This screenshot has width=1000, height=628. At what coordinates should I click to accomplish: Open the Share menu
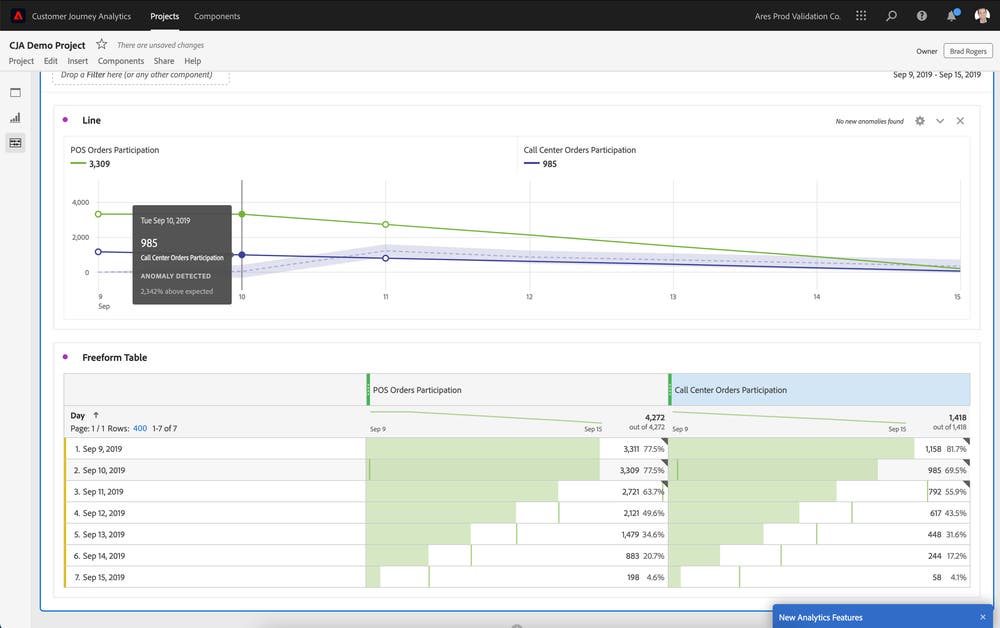[164, 61]
